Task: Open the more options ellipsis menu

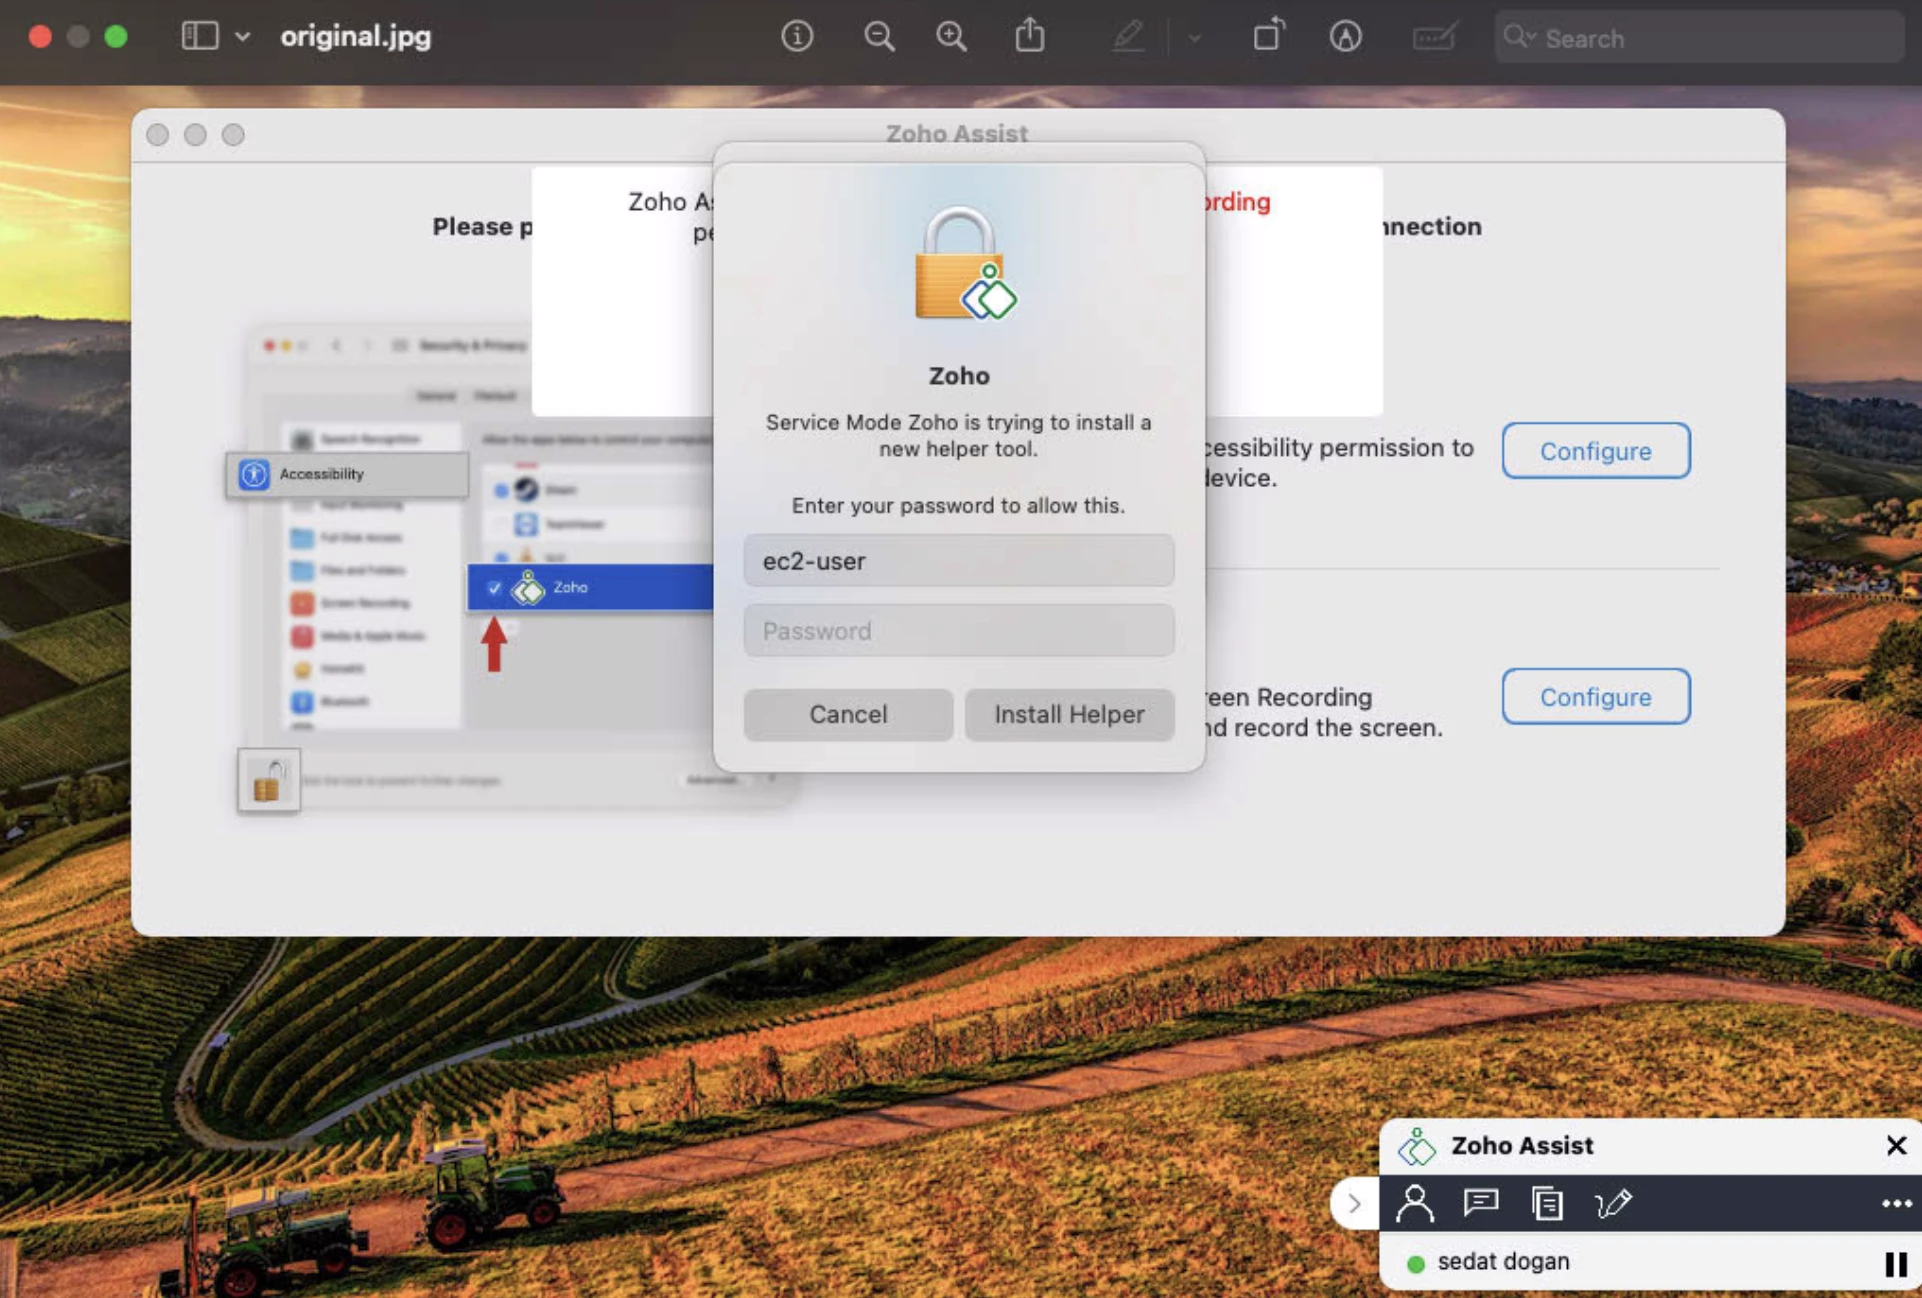Action: click(1896, 1204)
